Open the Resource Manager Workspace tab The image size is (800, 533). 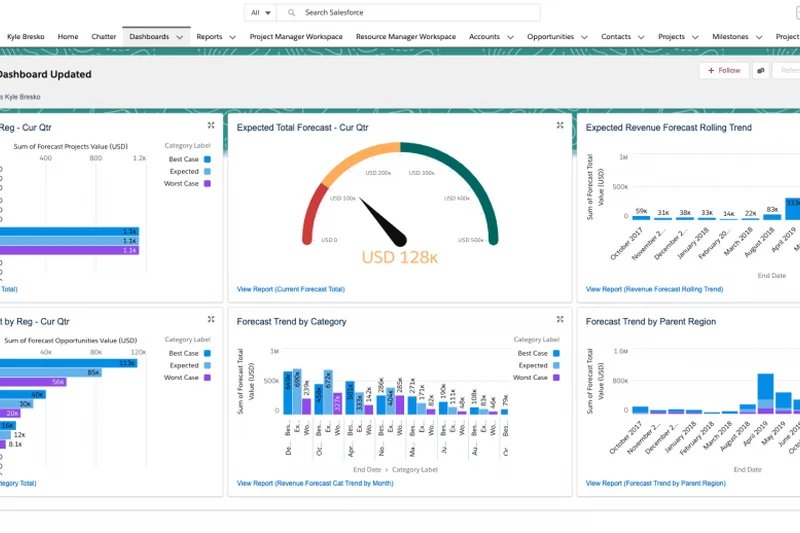405,37
